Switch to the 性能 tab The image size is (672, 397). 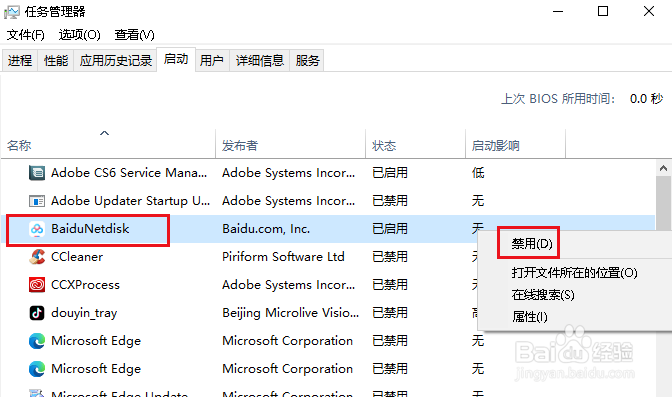pyautogui.click(x=56, y=60)
